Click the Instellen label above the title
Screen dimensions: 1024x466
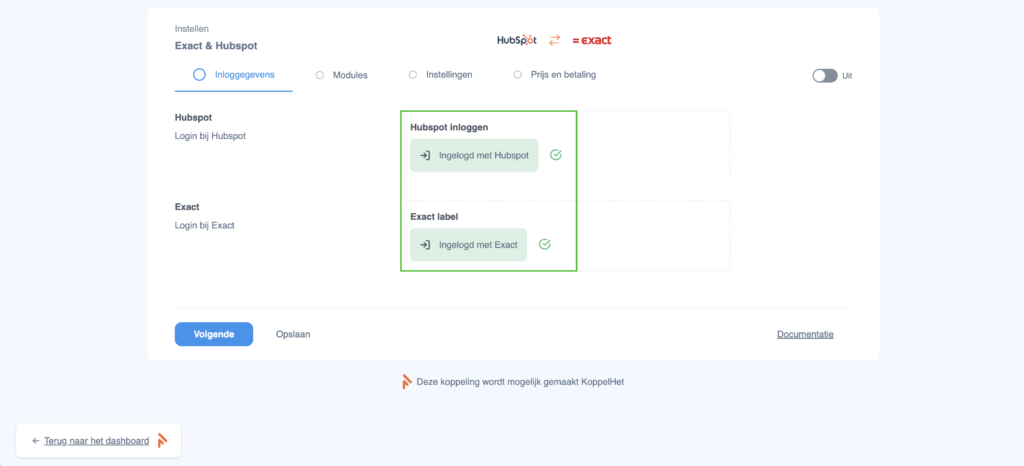[x=192, y=29]
